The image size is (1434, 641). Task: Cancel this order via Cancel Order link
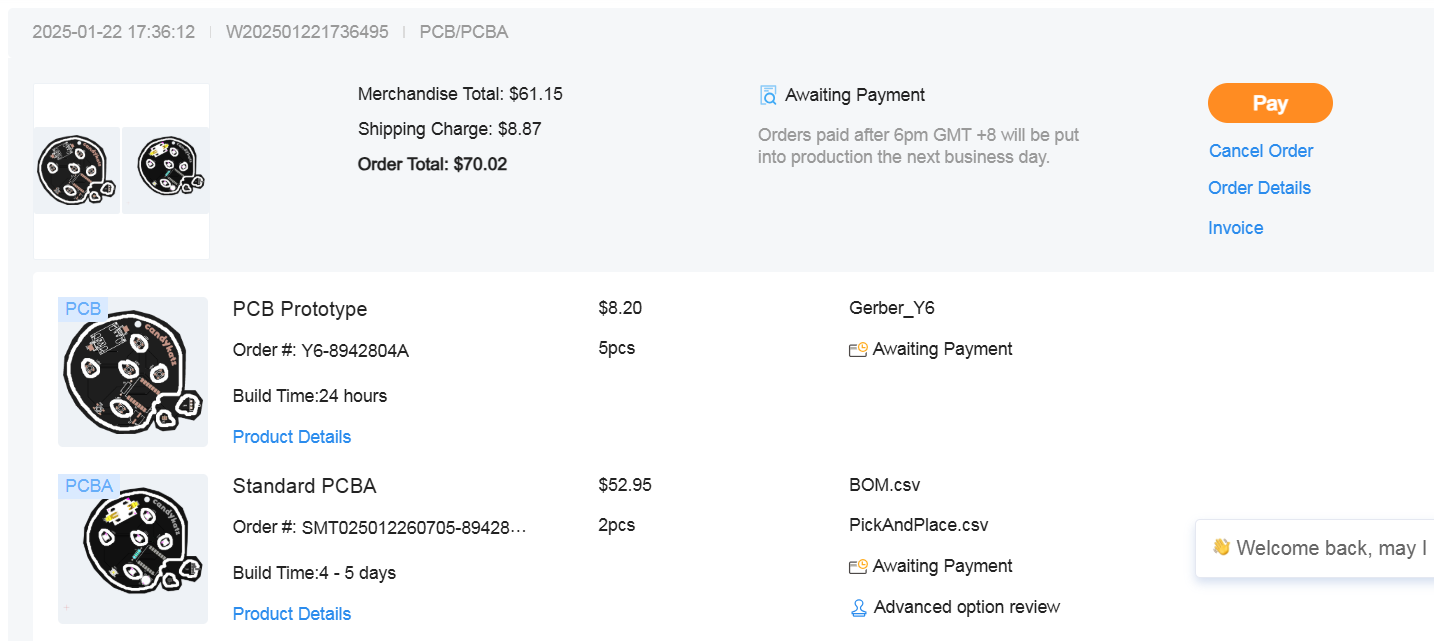point(1260,151)
